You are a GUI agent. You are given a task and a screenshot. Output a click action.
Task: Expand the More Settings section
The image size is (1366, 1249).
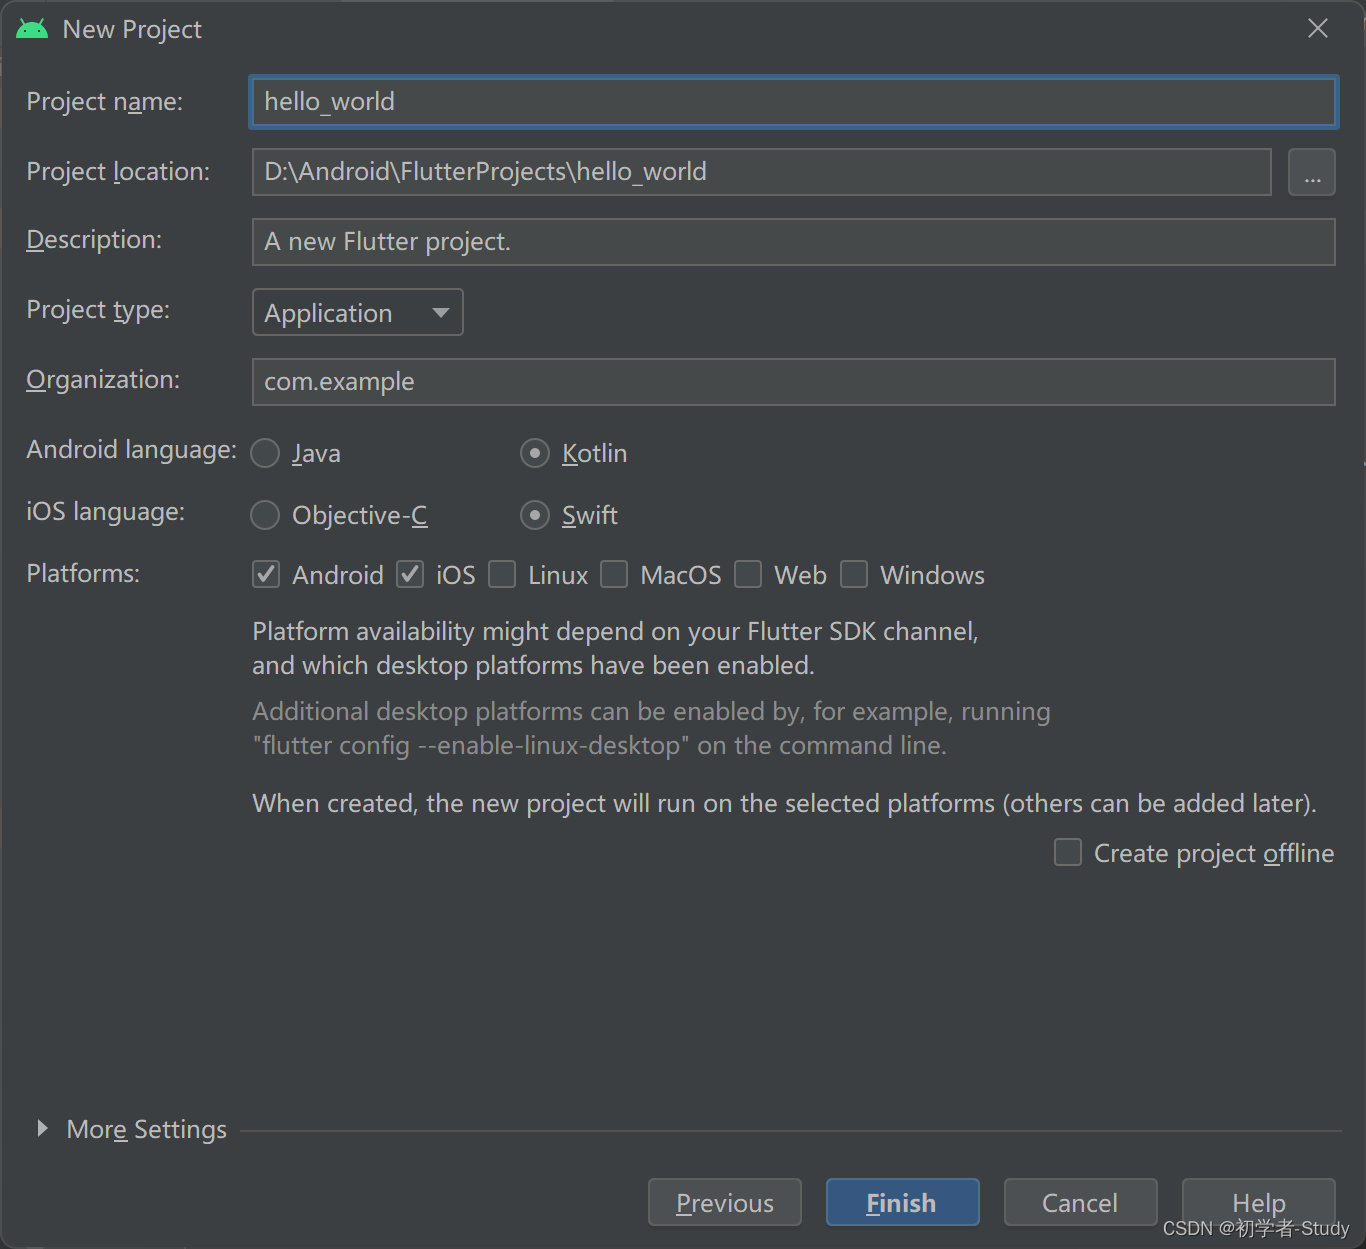42,1128
